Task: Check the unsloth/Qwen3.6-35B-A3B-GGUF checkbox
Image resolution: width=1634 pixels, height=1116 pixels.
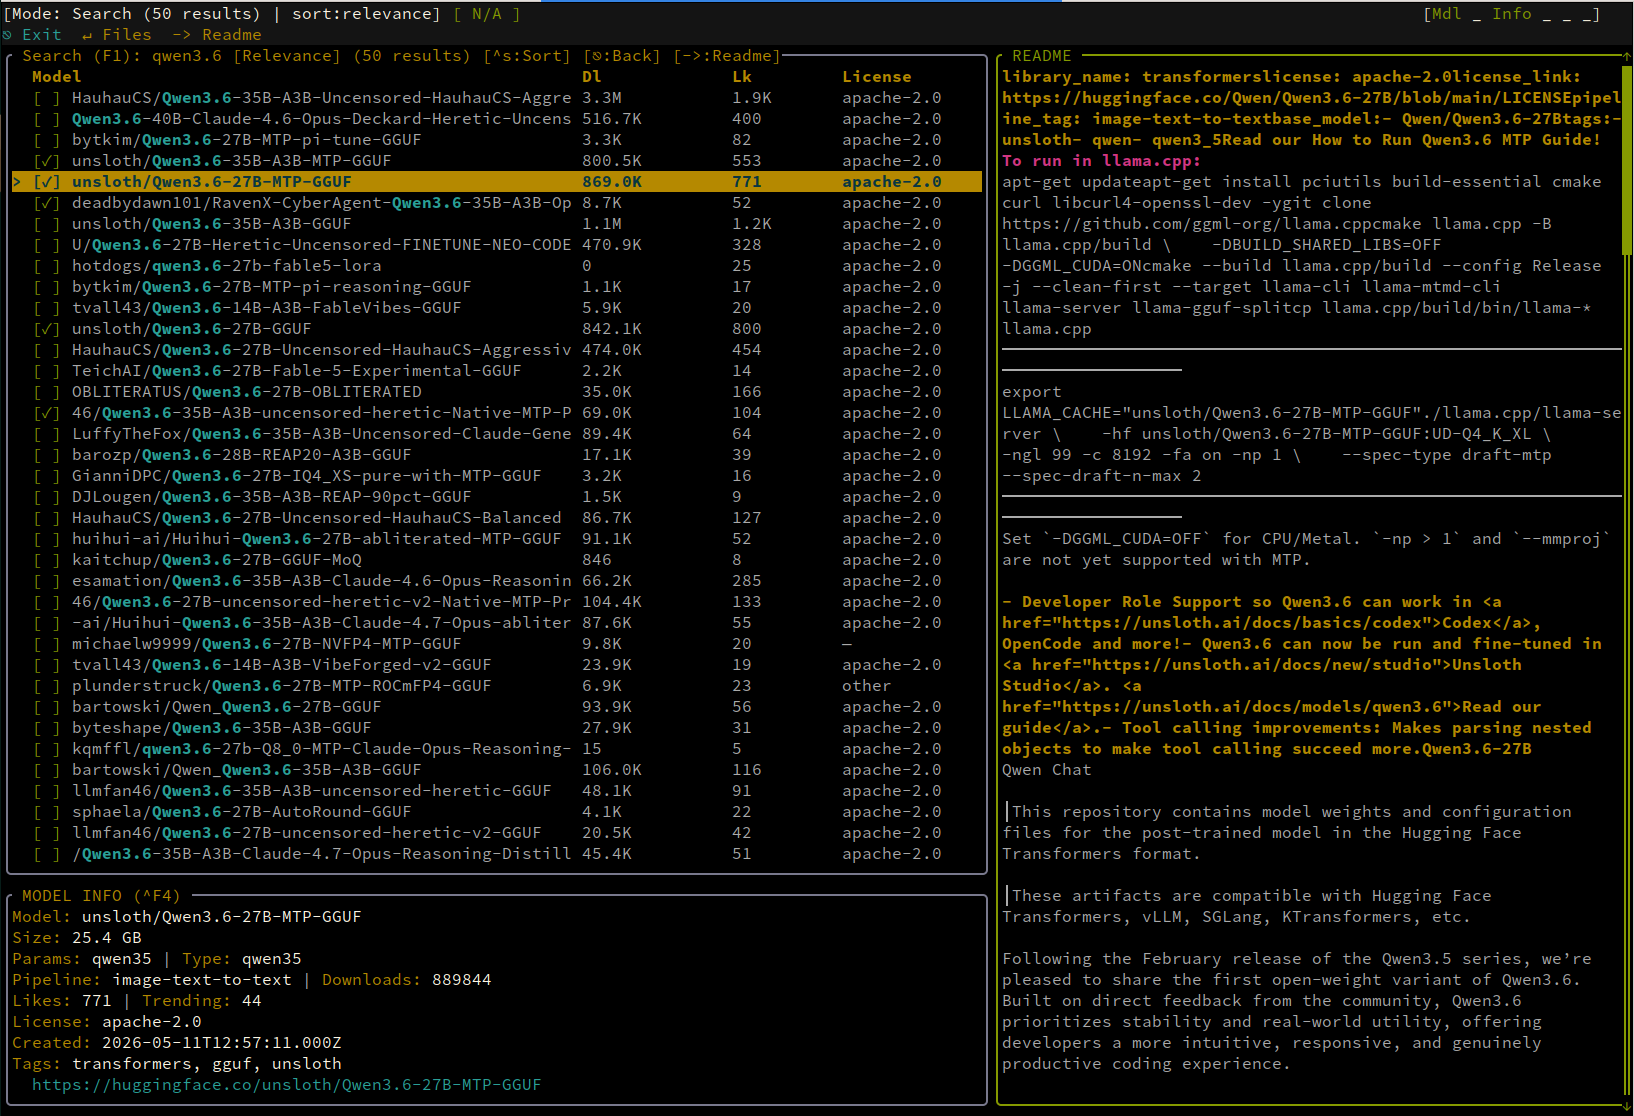Action: [46, 224]
